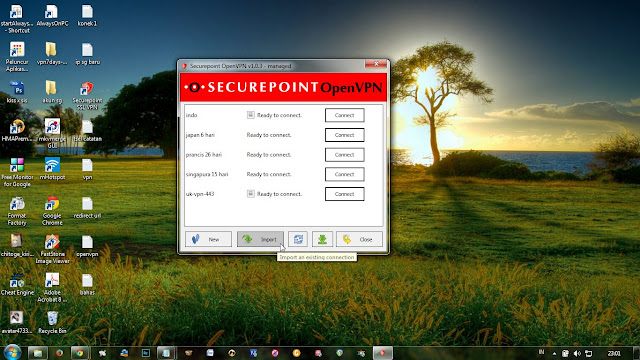Select the openvpn file on desktop
Viewport: 640px width, 360px height.
point(87,246)
